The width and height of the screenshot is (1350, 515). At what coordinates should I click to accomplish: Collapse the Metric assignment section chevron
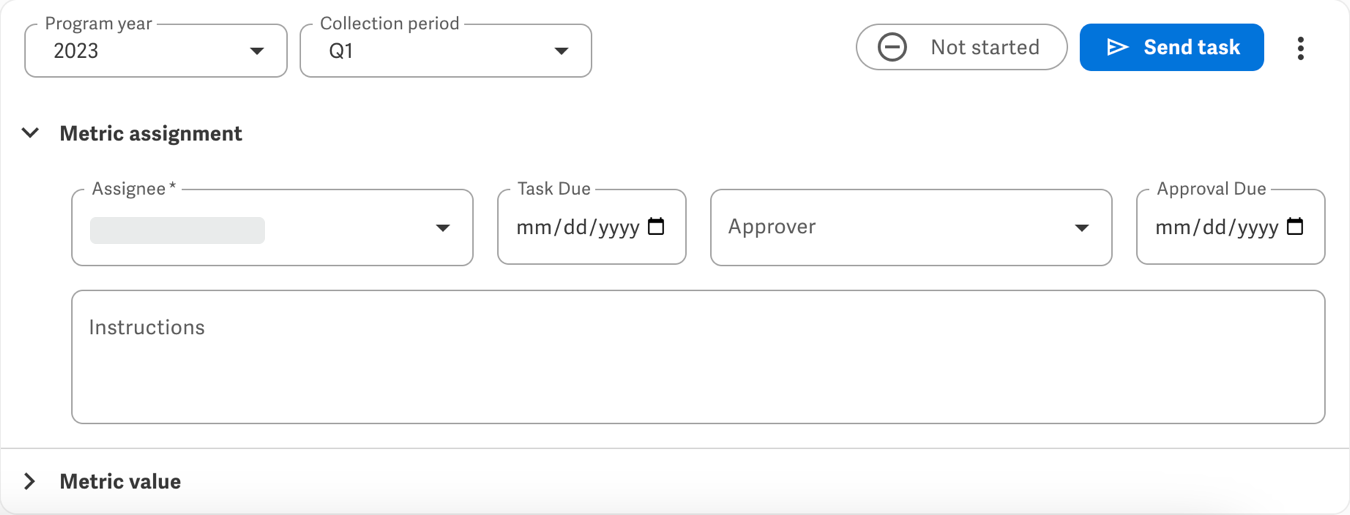click(31, 133)
